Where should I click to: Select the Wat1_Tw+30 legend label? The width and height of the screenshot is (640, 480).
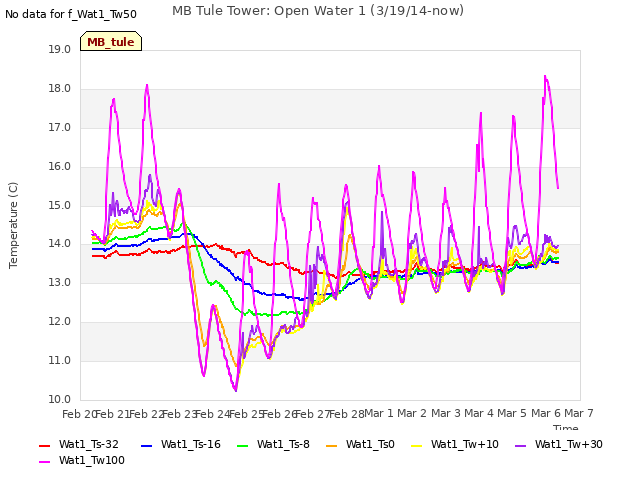coord(569,444)
